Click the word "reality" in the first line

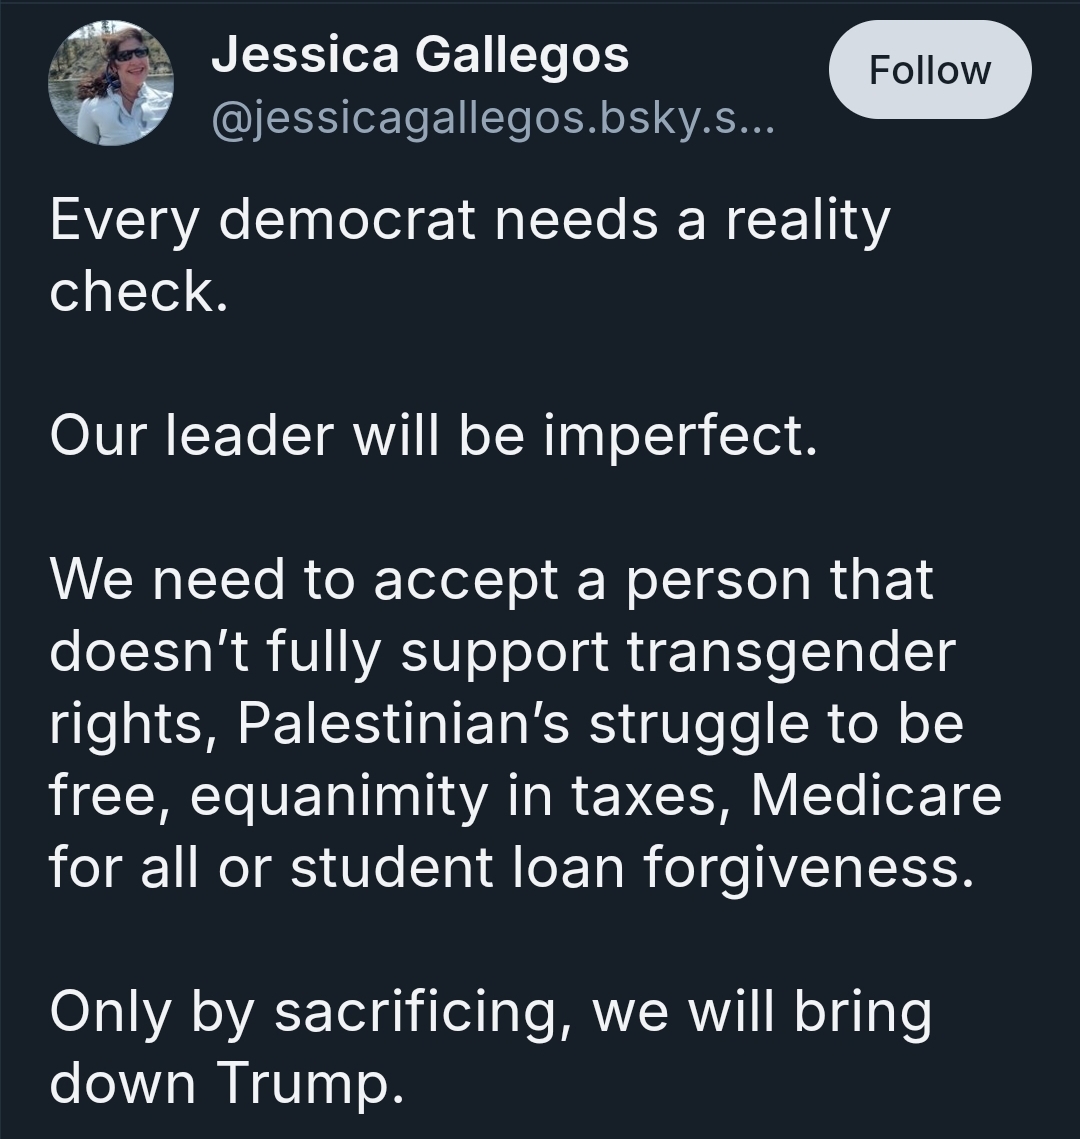[807, 221]
